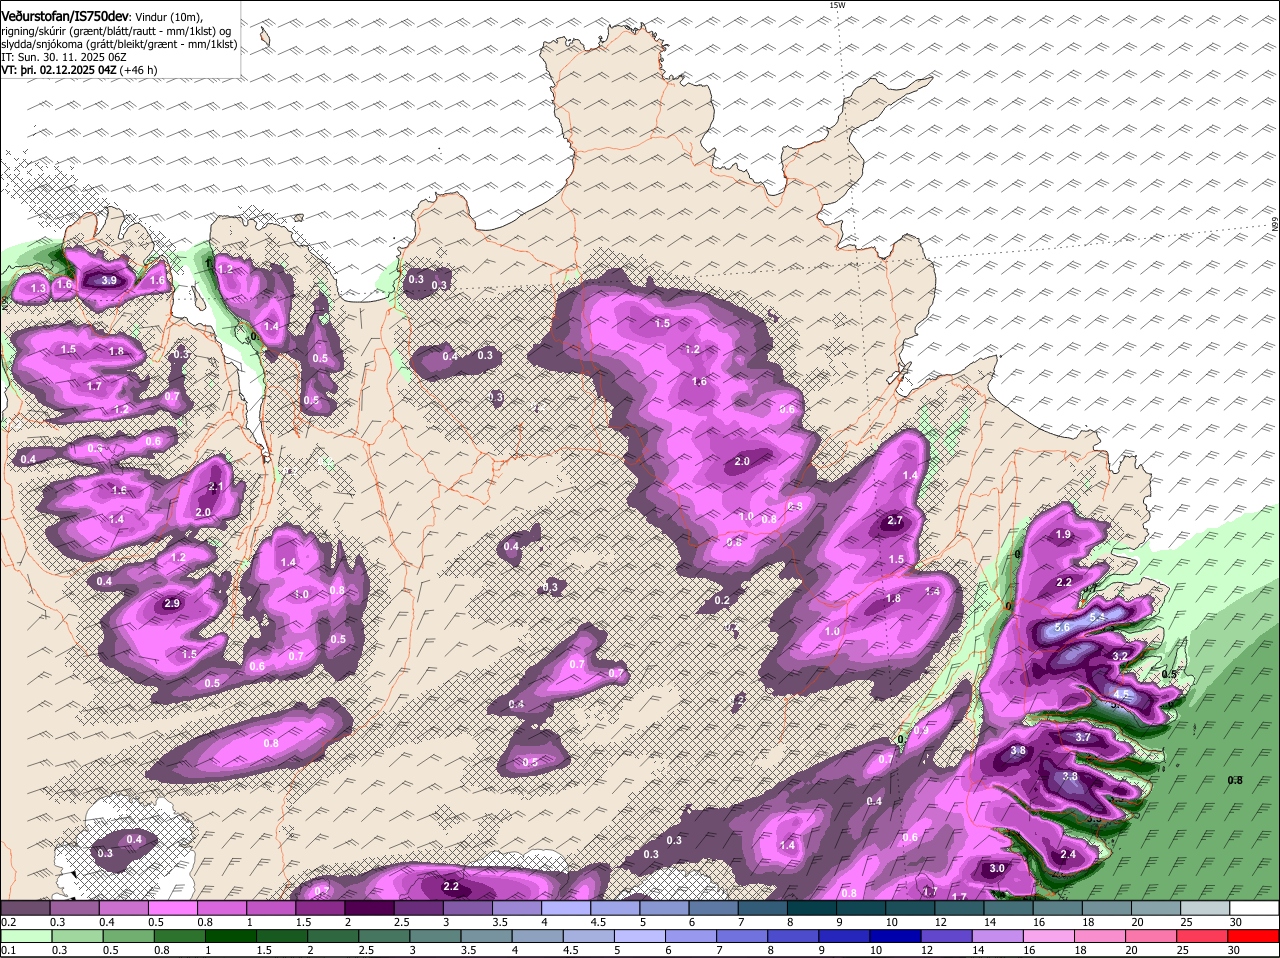Click the small island near the header box

tap(265, 36)
